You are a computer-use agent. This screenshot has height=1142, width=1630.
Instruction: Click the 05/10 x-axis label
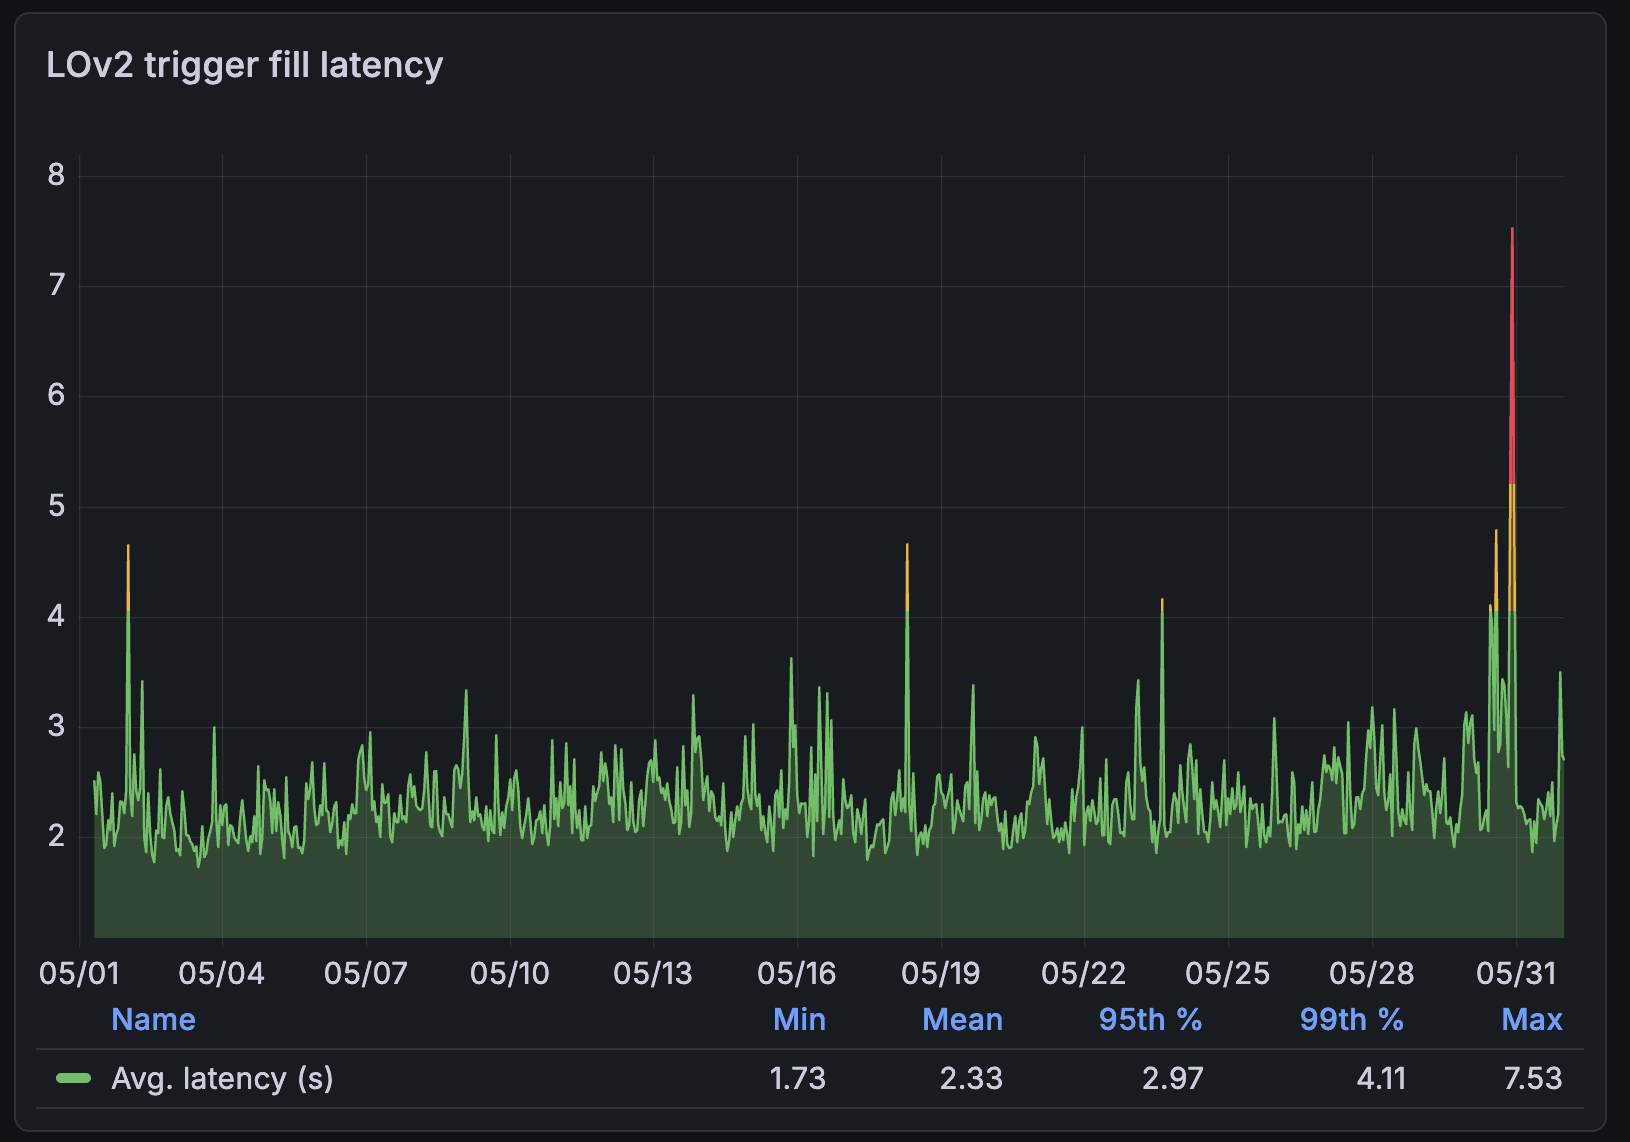tap(510, 973)
